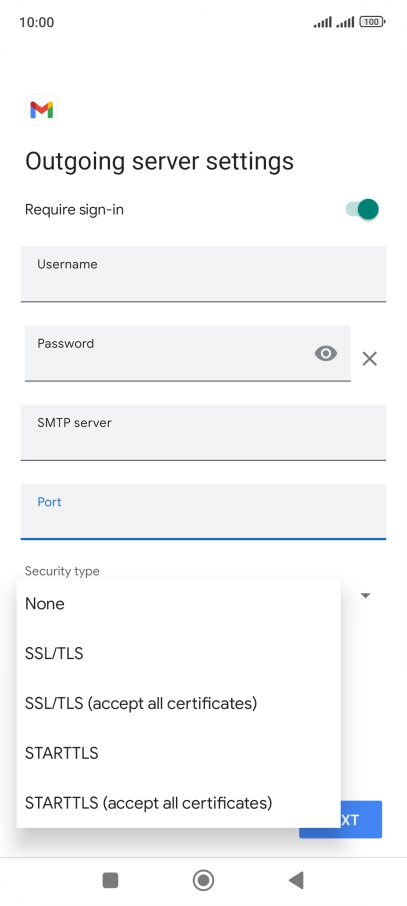Select SSL/TLS option
407x906 pixels.
(179, 653)
